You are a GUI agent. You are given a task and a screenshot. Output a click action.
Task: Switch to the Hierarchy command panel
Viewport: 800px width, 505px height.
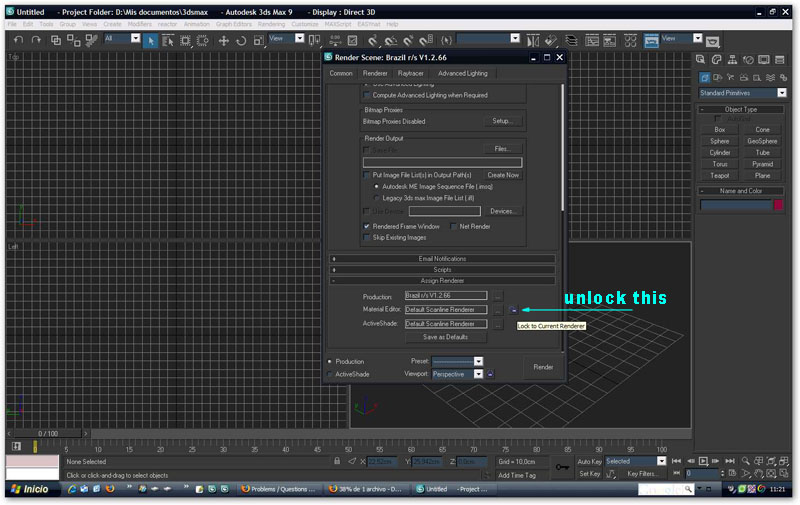click(732, 60)
